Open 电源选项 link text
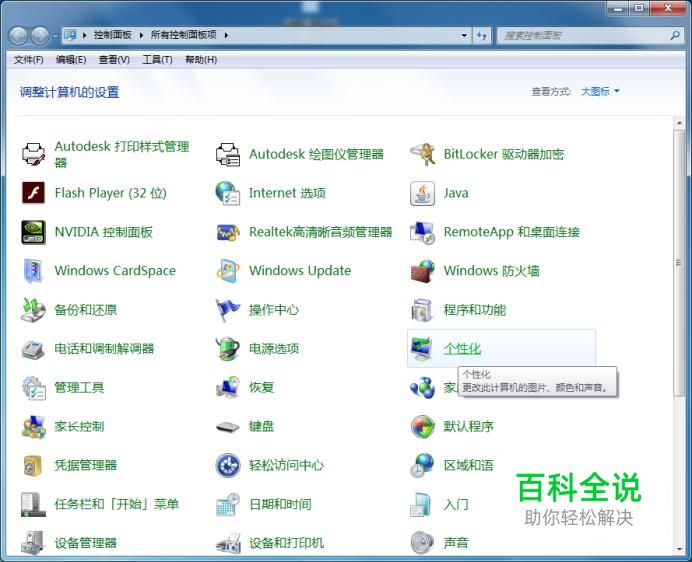This screenshot has height=562, width=692. point(274,349)
